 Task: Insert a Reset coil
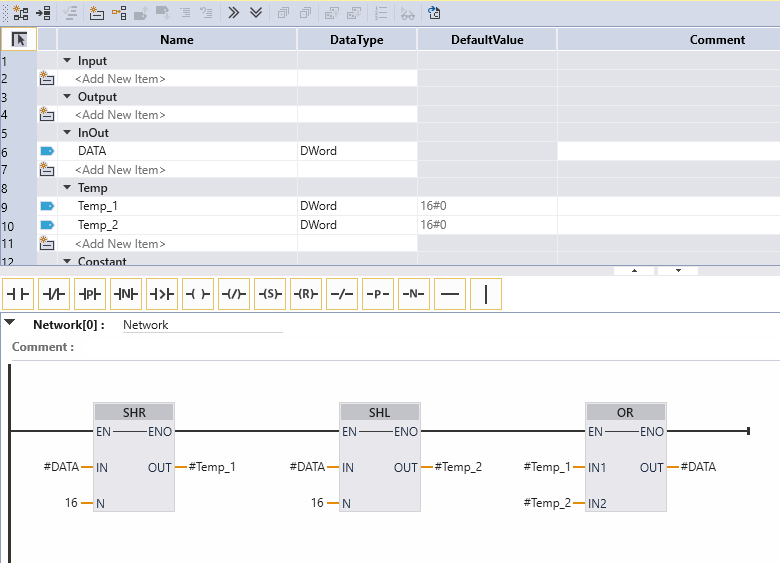pos(306,294)
